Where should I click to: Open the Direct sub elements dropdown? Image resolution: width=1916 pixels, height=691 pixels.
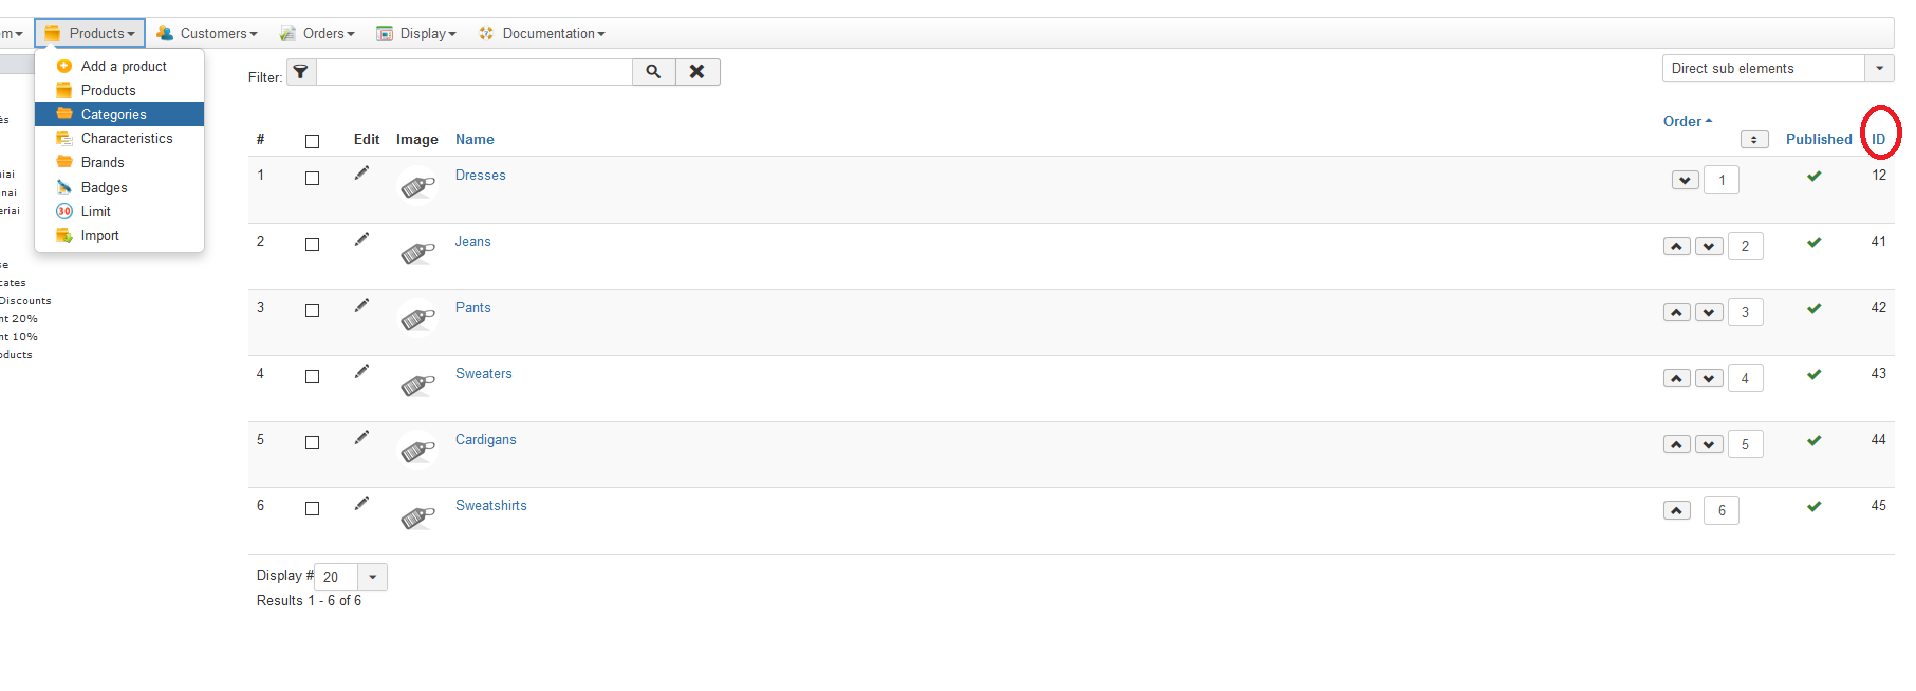1778,68
